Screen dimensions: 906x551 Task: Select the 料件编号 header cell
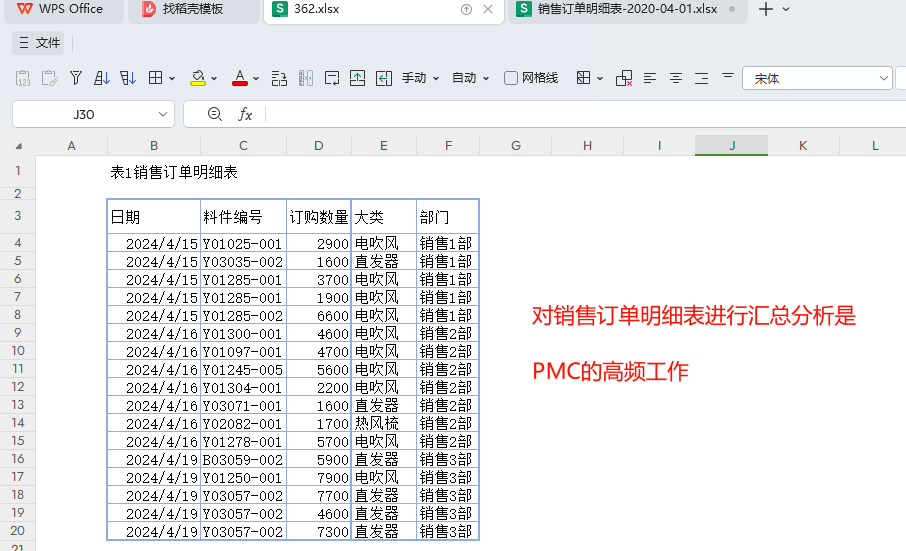[243, 217]
